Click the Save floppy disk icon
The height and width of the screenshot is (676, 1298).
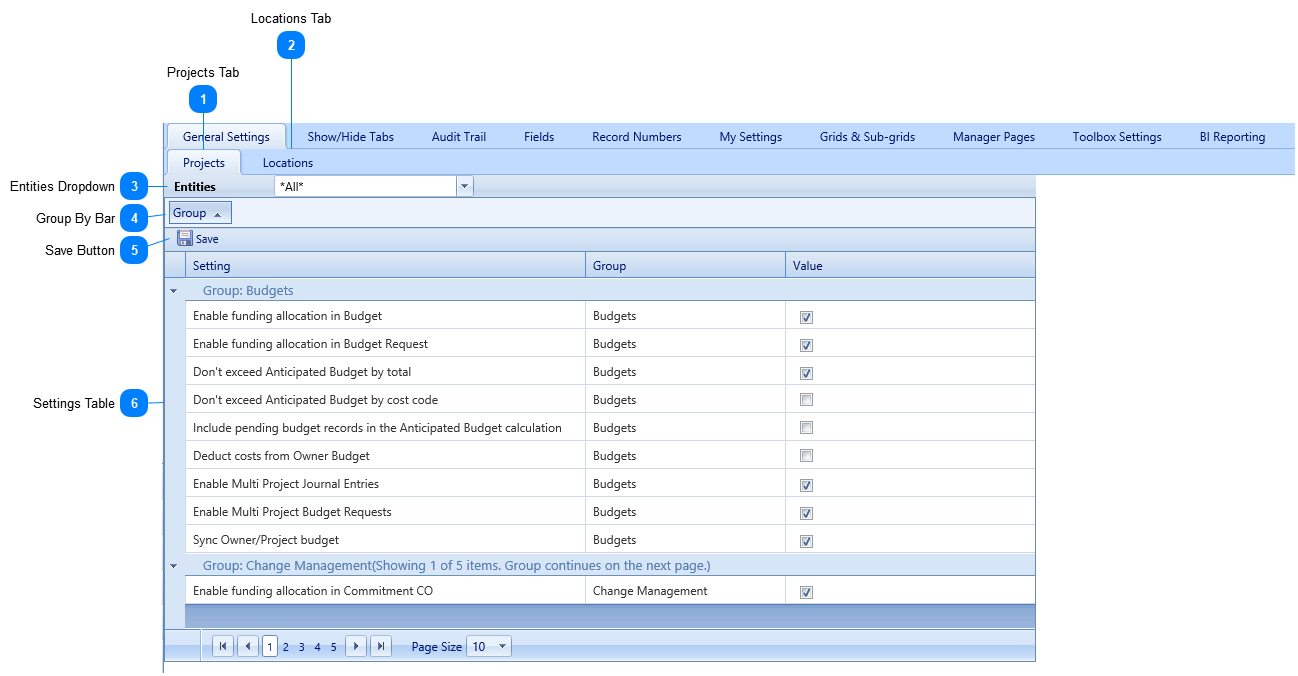(185, 238)
